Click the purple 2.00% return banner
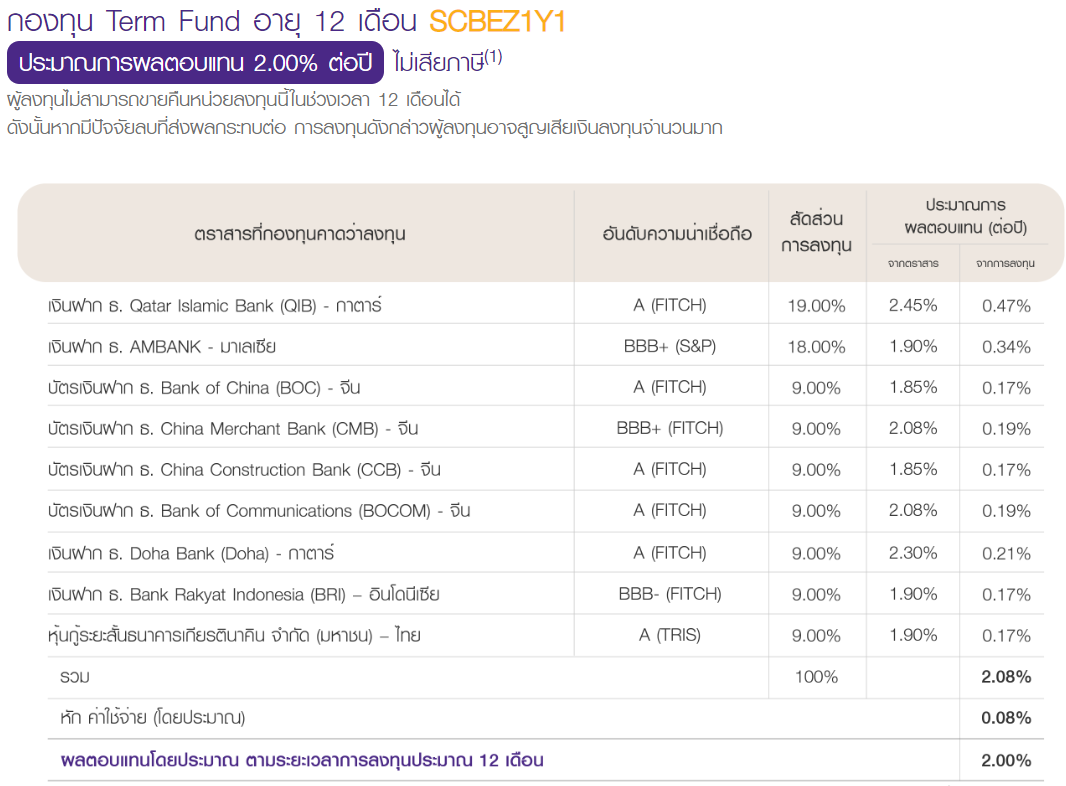Screen dimensions: 1066x786 (195, 63)
